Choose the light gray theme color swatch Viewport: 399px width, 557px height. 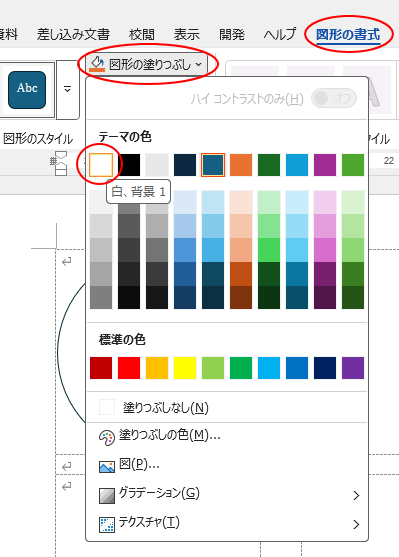pyautogui.click(x=157, y=165)
